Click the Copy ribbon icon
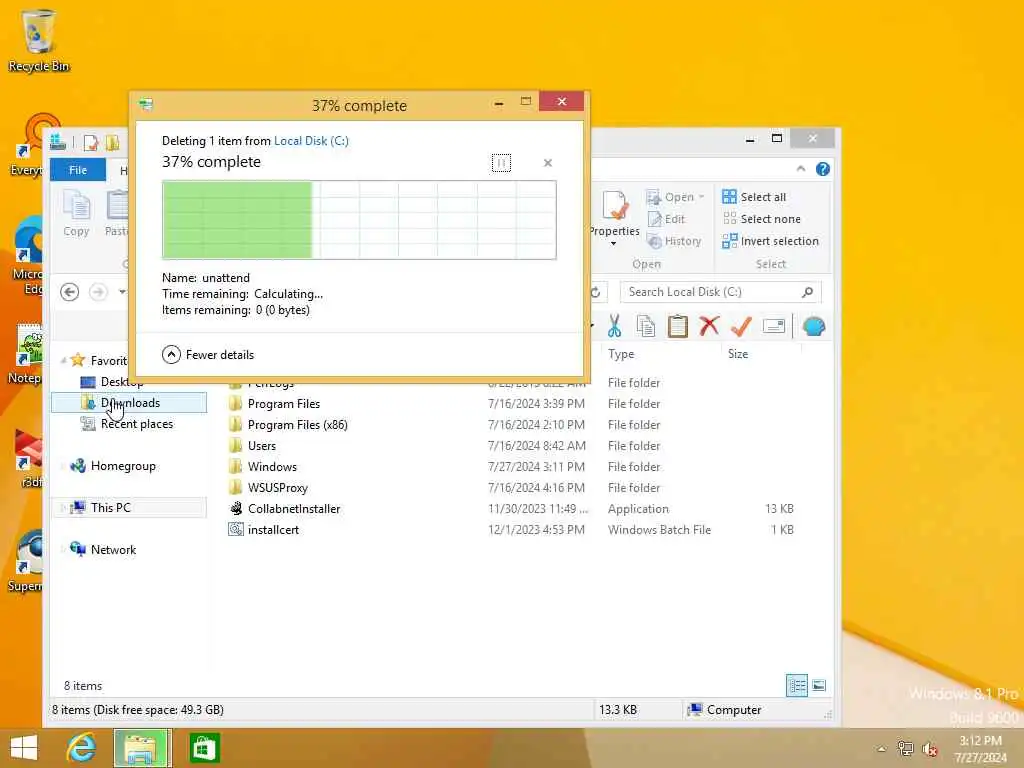The height and width of the screenshot is (768, 1024). click(x=76, y=214)
